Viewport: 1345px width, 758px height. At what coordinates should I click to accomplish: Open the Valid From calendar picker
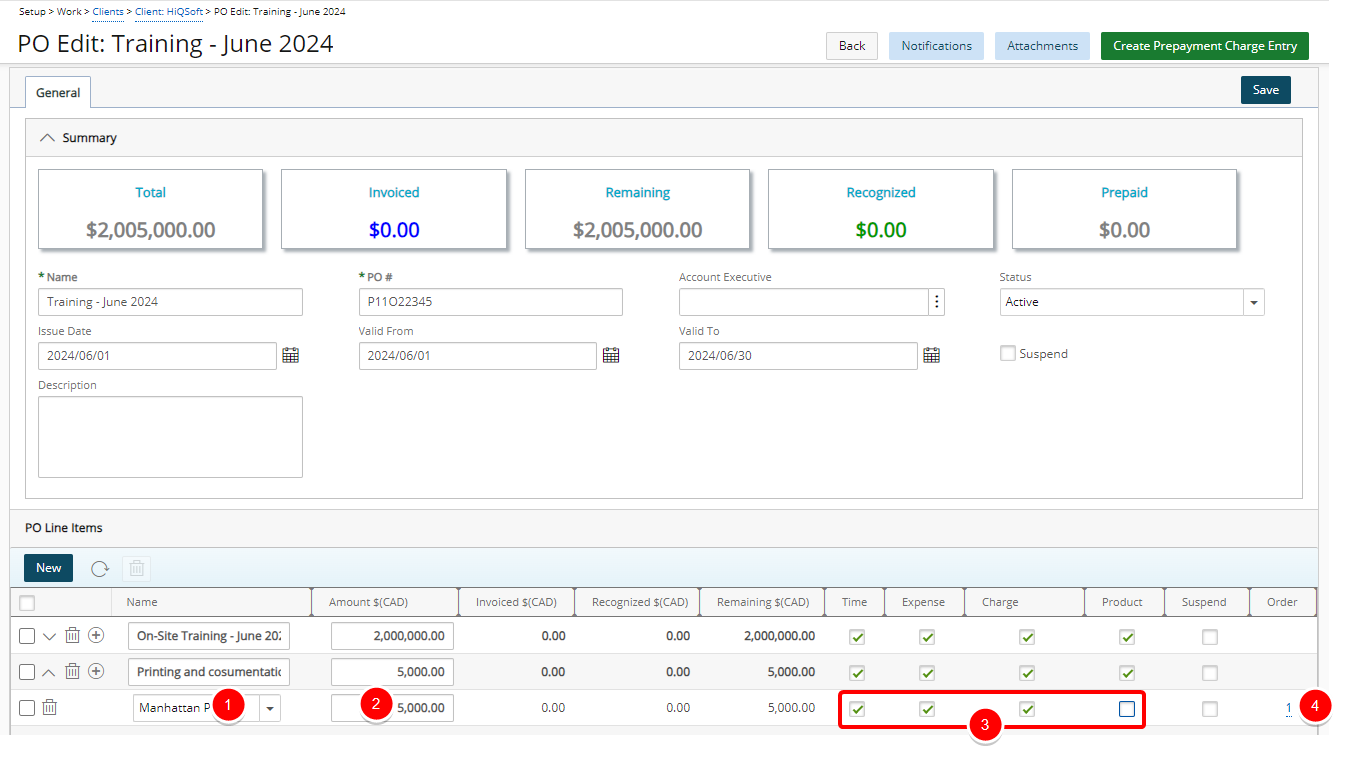pyautogui.click(x=611, y=355)
